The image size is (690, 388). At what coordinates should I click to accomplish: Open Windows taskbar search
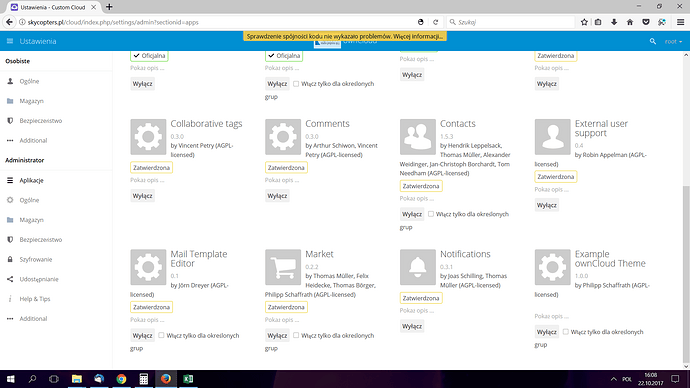[32, 379]
